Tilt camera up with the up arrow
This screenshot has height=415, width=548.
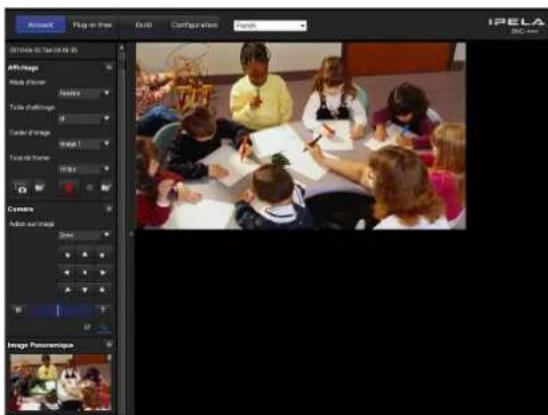85,255
